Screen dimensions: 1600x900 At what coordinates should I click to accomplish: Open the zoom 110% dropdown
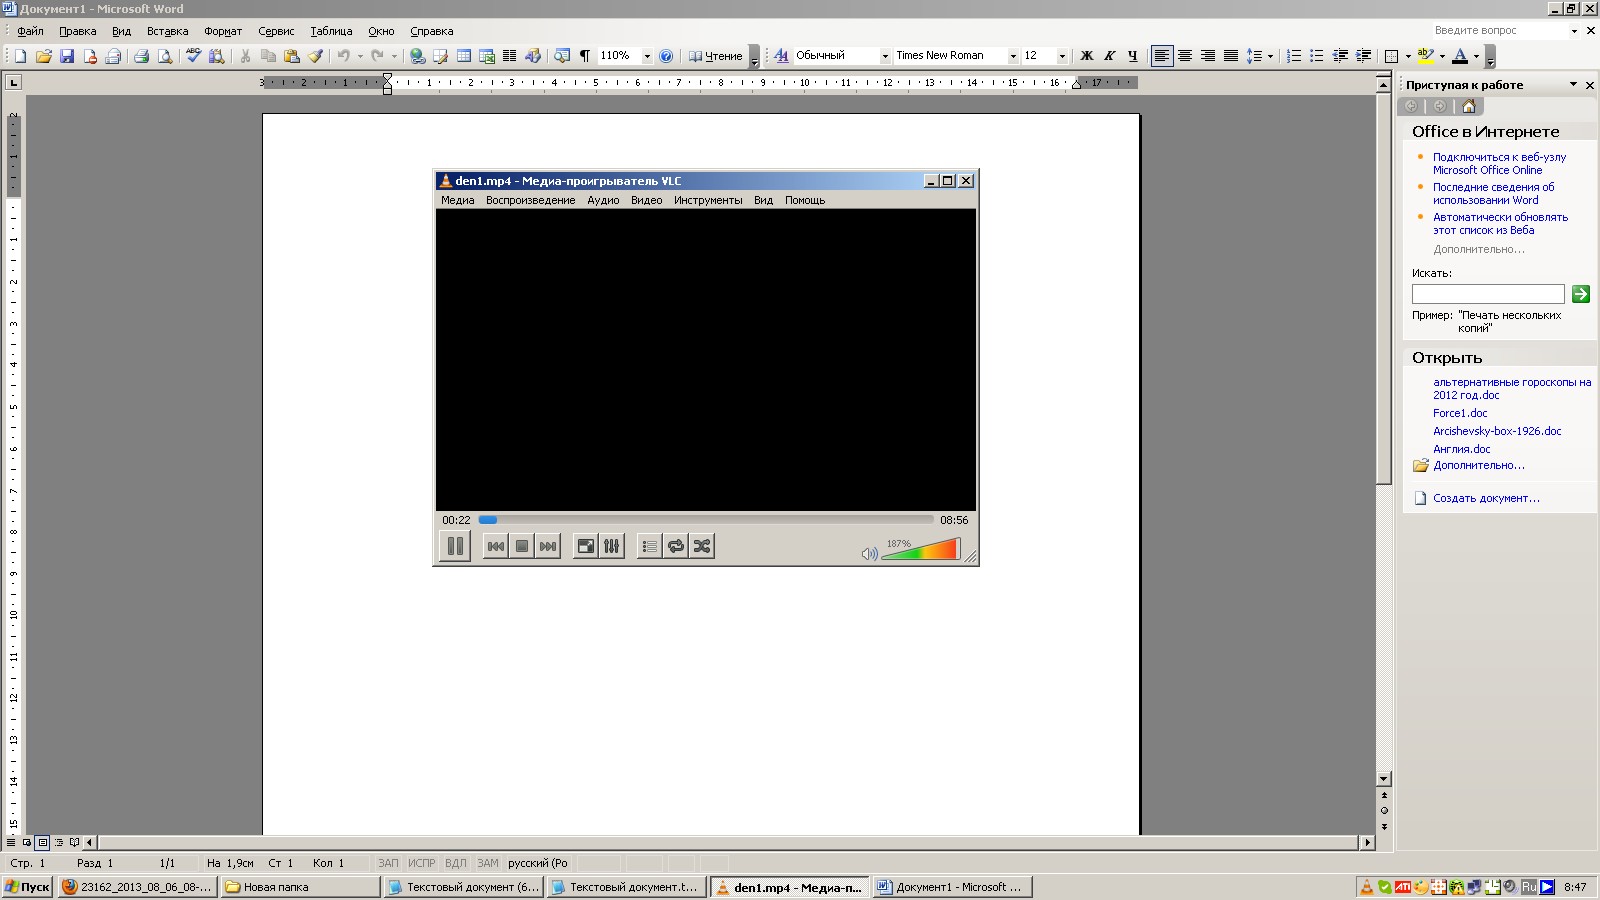point(647,56)
